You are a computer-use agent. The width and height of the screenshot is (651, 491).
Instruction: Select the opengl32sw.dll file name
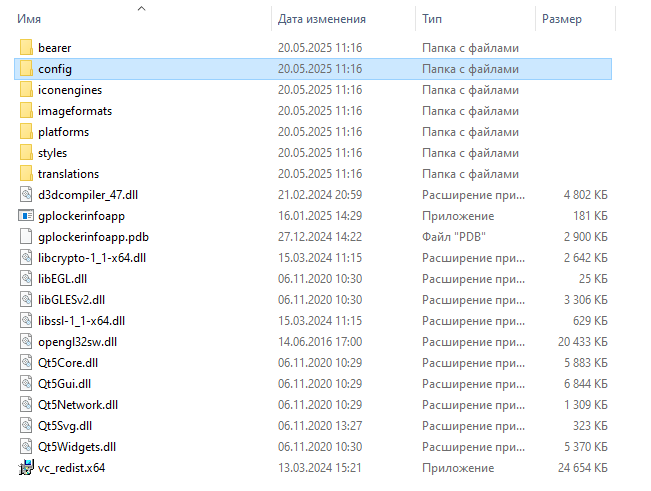(78, 342)
